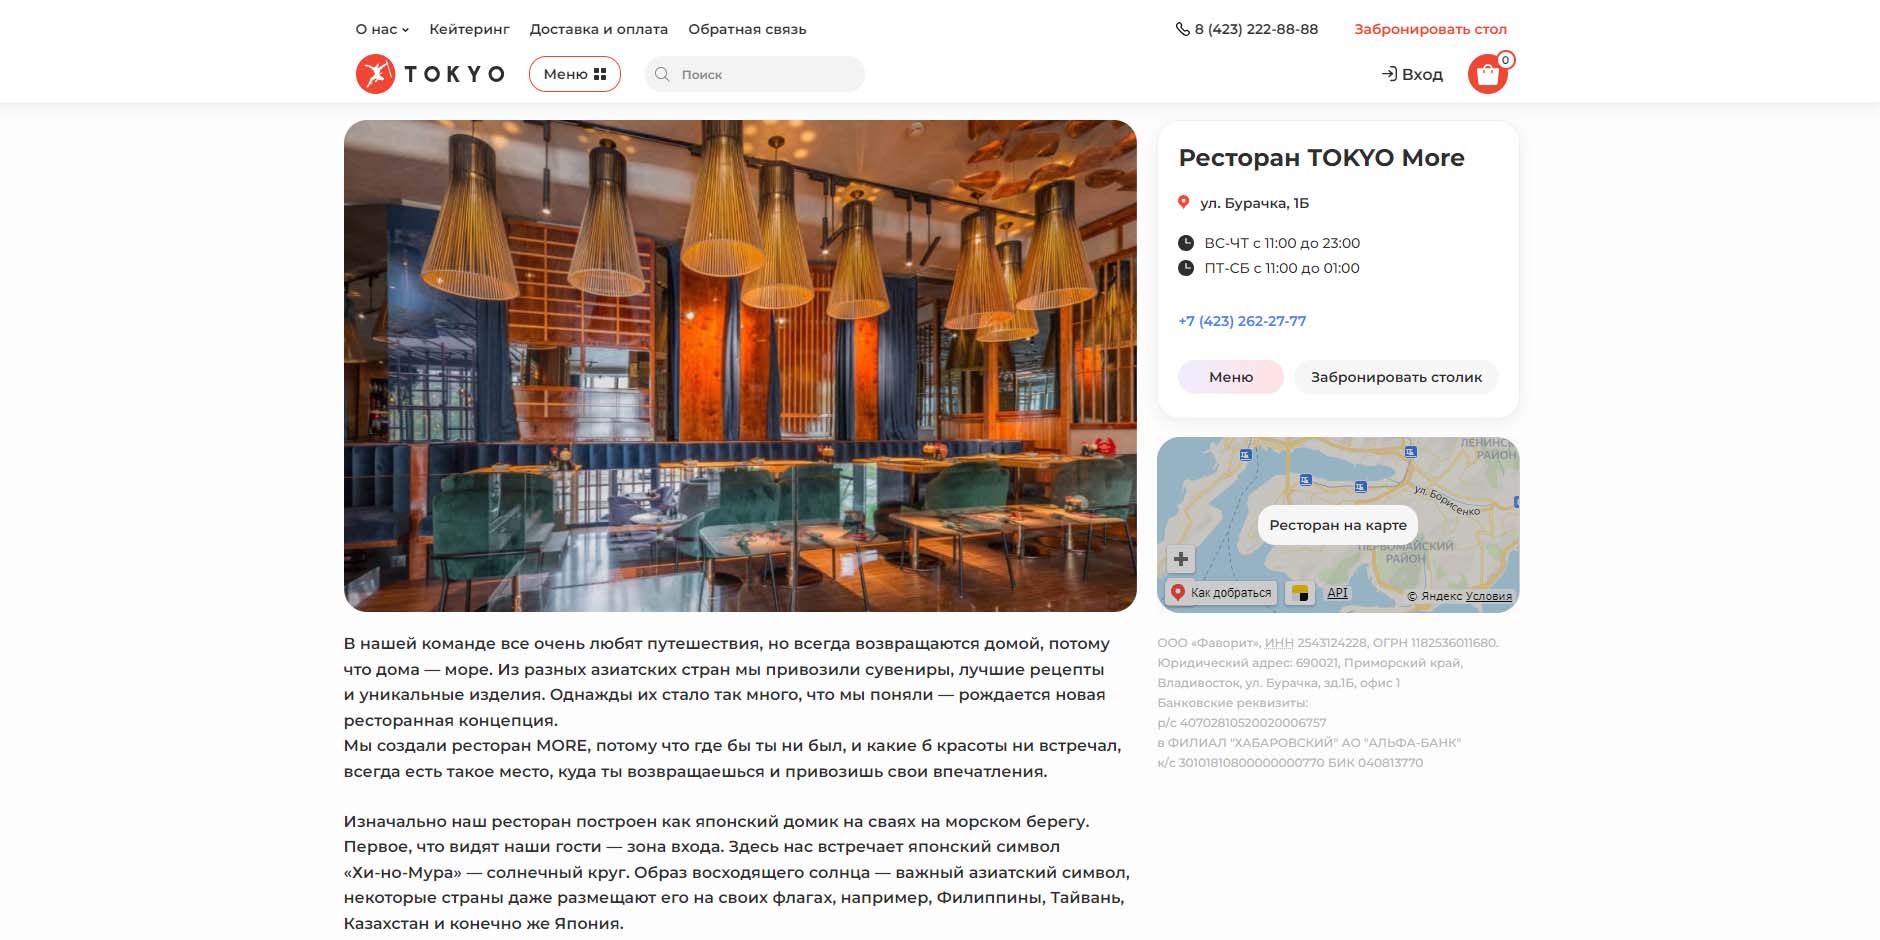
Task: Call restaurant number +7 (423) 262-27-77
Action: click(x=1242, y=321)
